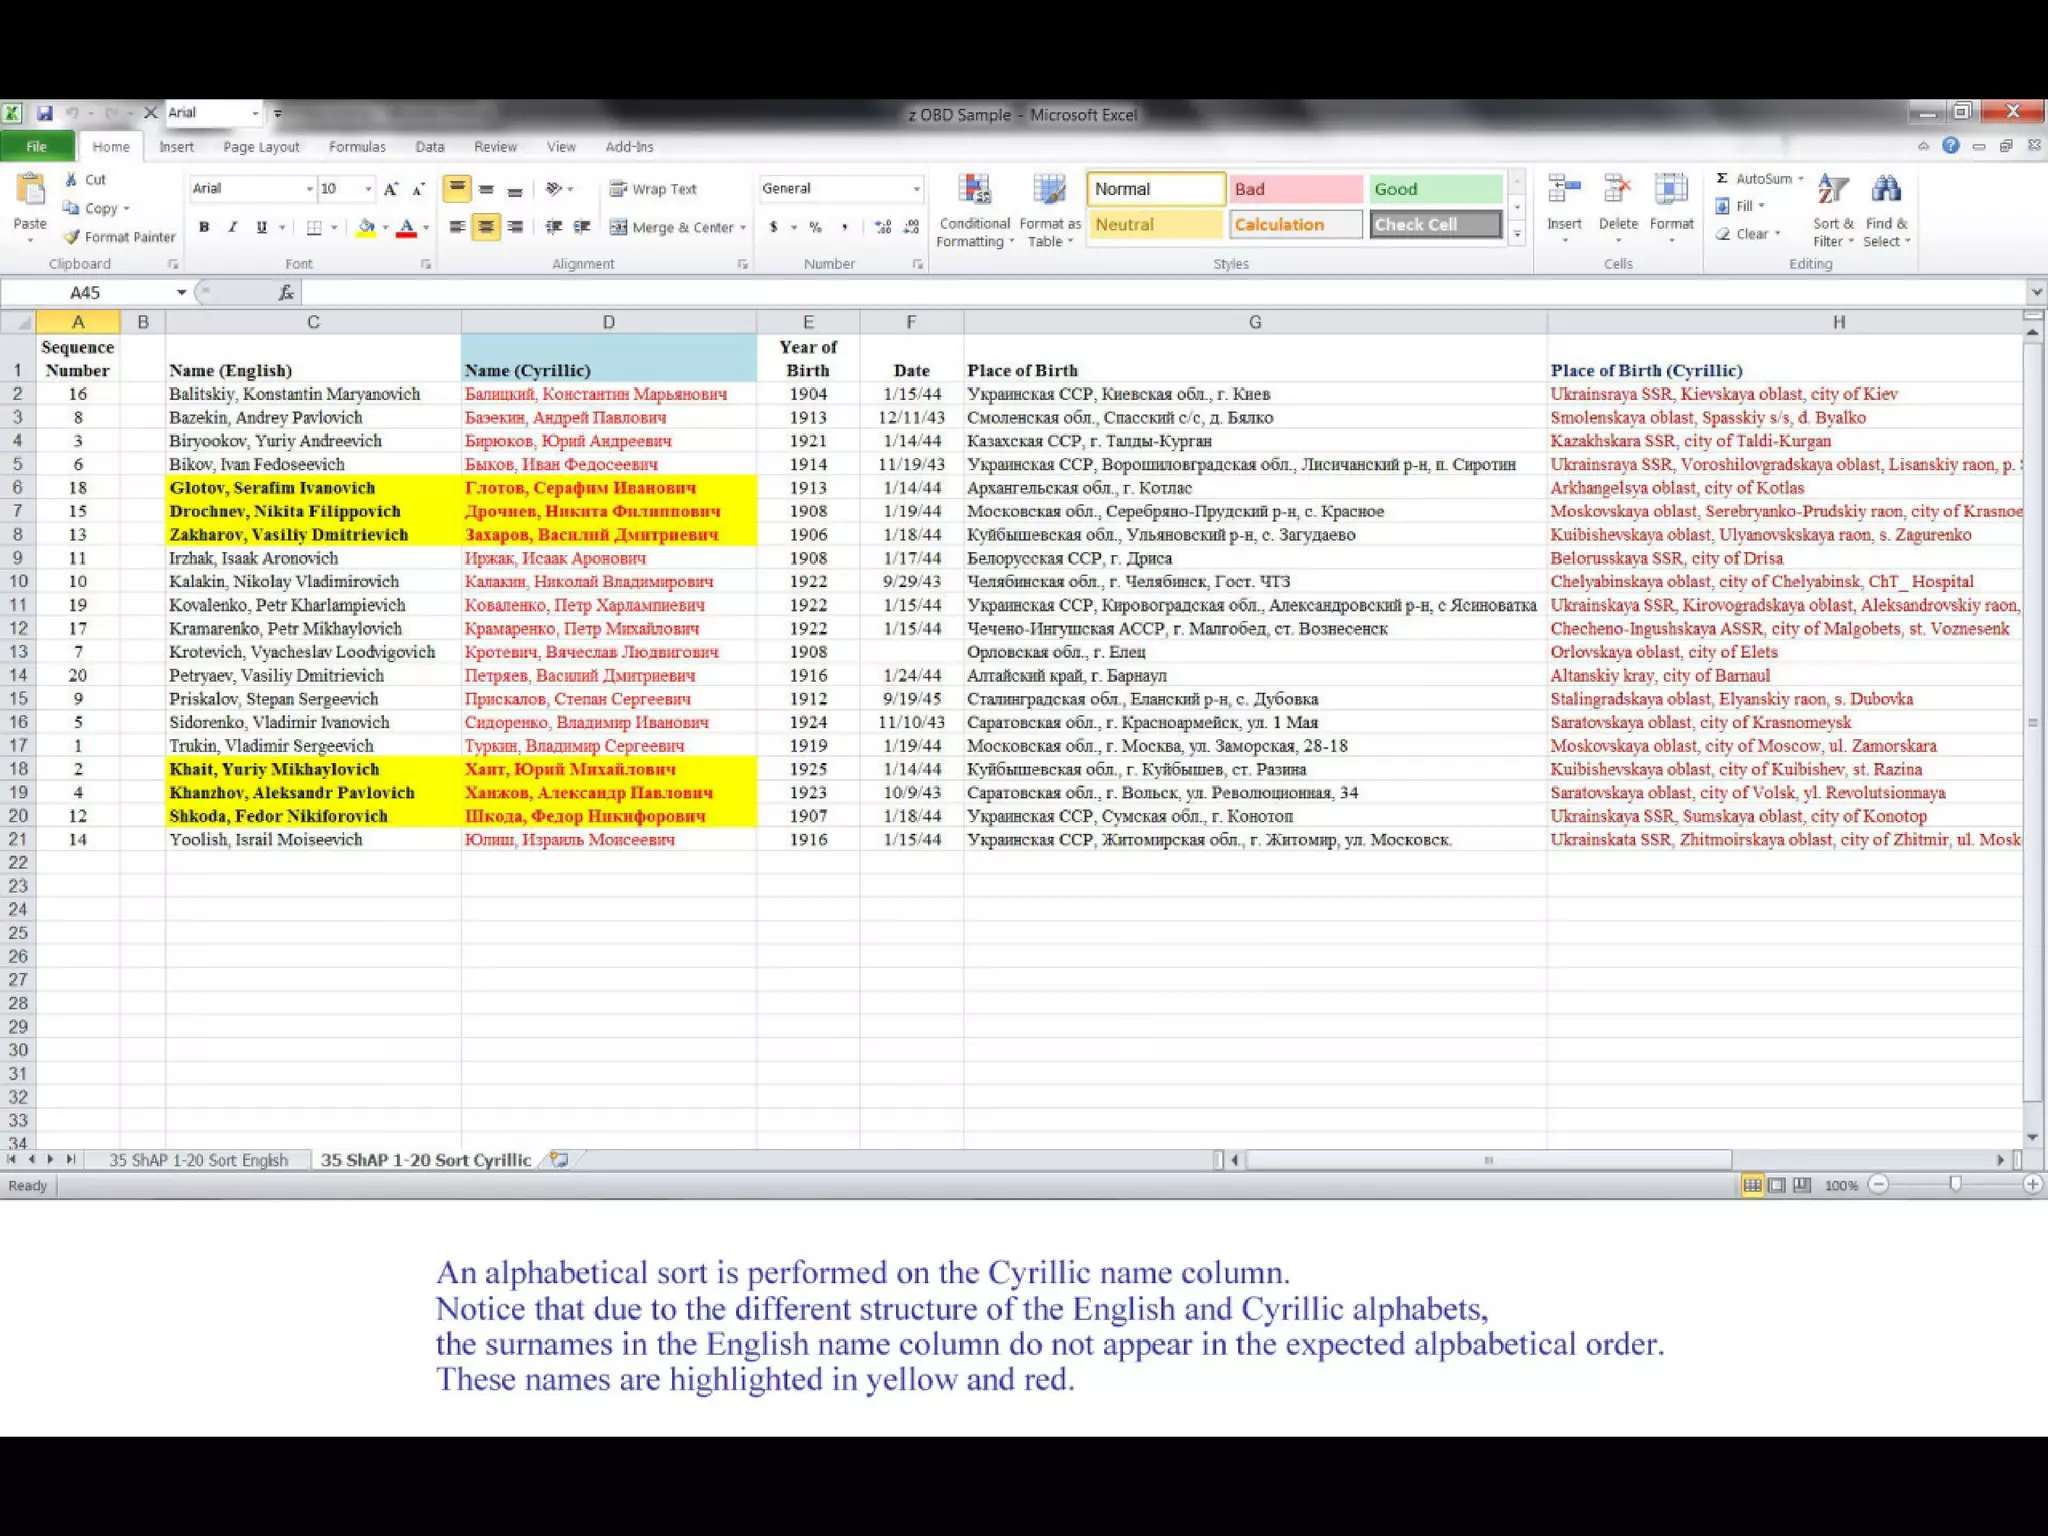Click the Cut scissors icon

[x=71, y=180]
